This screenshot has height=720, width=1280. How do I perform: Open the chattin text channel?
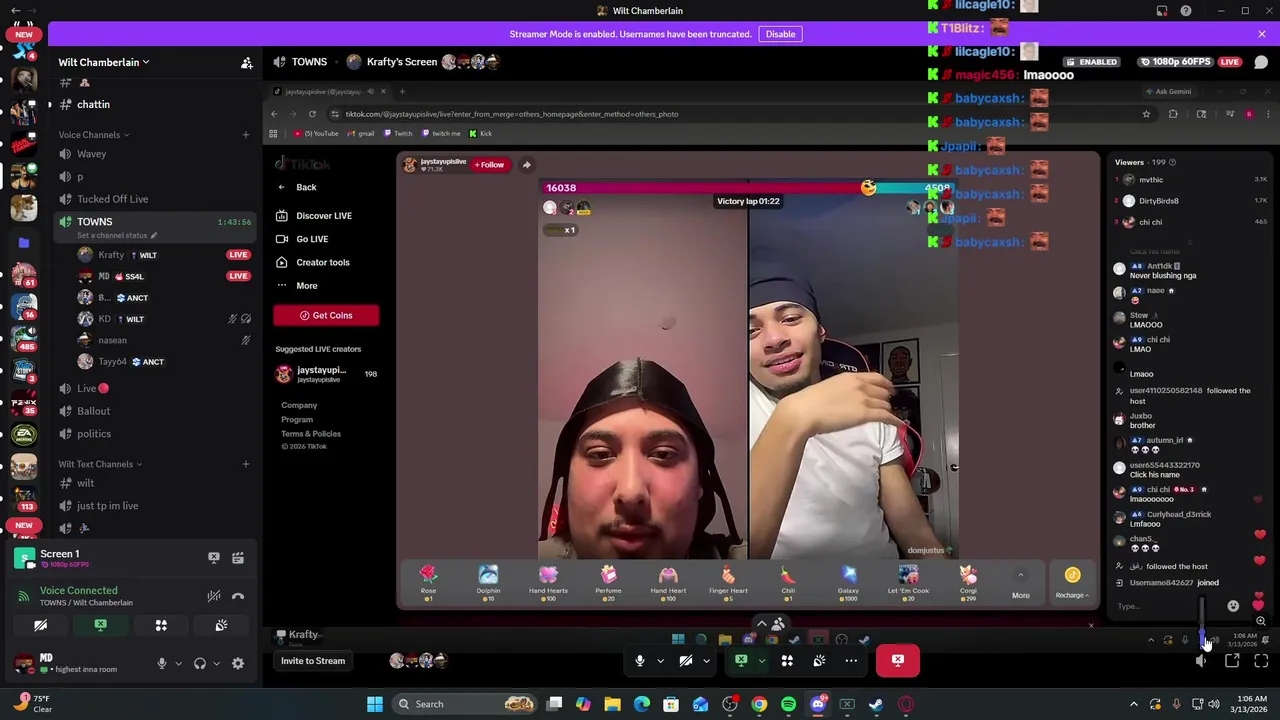93,104
